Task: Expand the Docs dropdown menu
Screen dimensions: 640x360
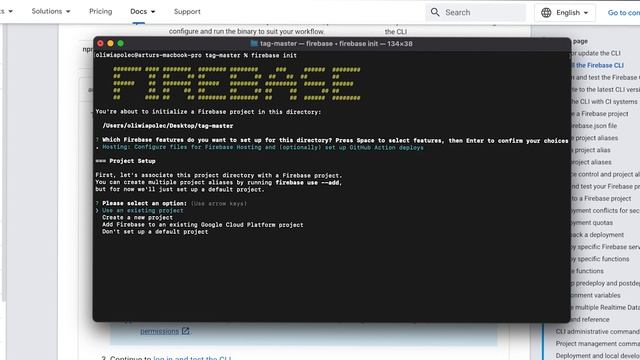Action: [142, 11]
